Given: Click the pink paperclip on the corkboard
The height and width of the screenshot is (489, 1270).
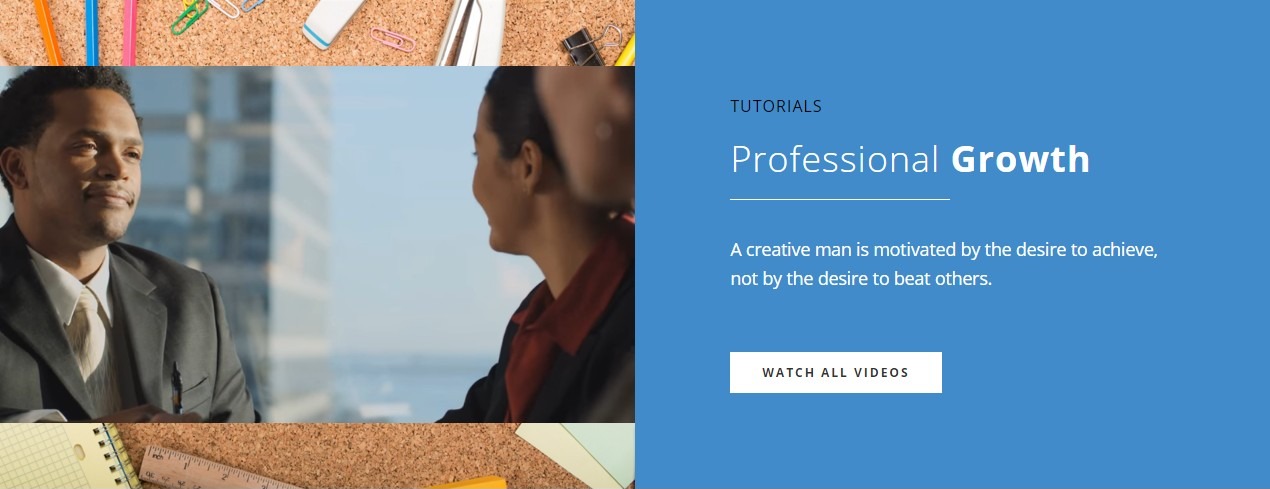Looking at the screenshot, I should click(392, 39).
